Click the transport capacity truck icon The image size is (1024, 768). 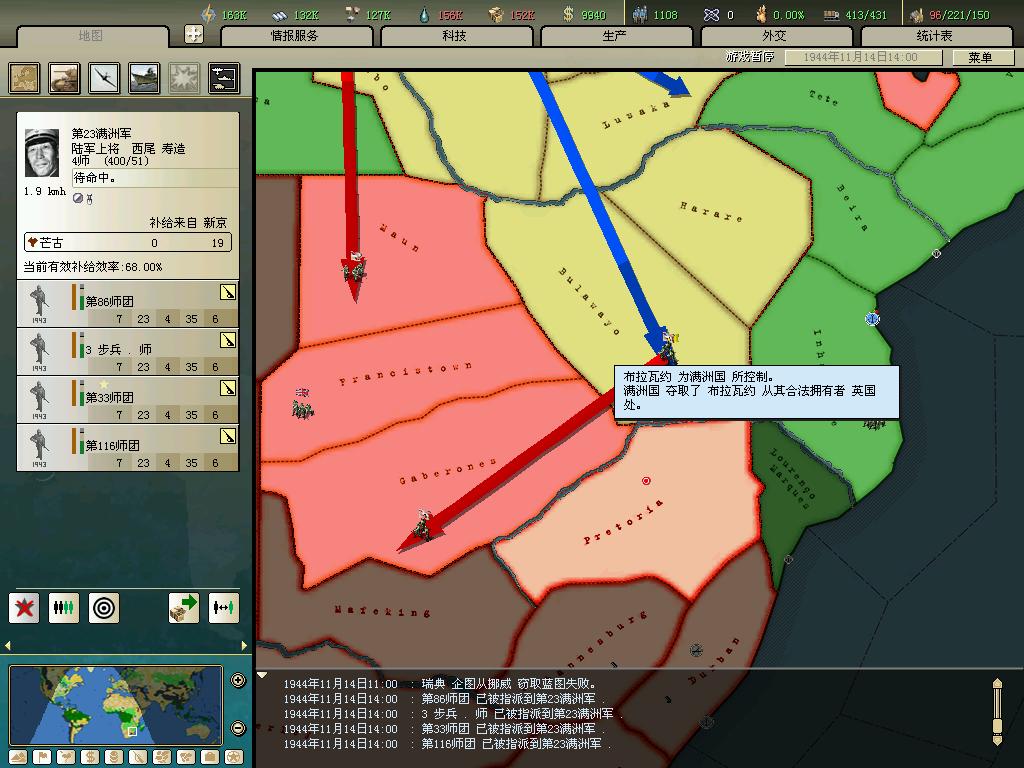pos(831,15)
